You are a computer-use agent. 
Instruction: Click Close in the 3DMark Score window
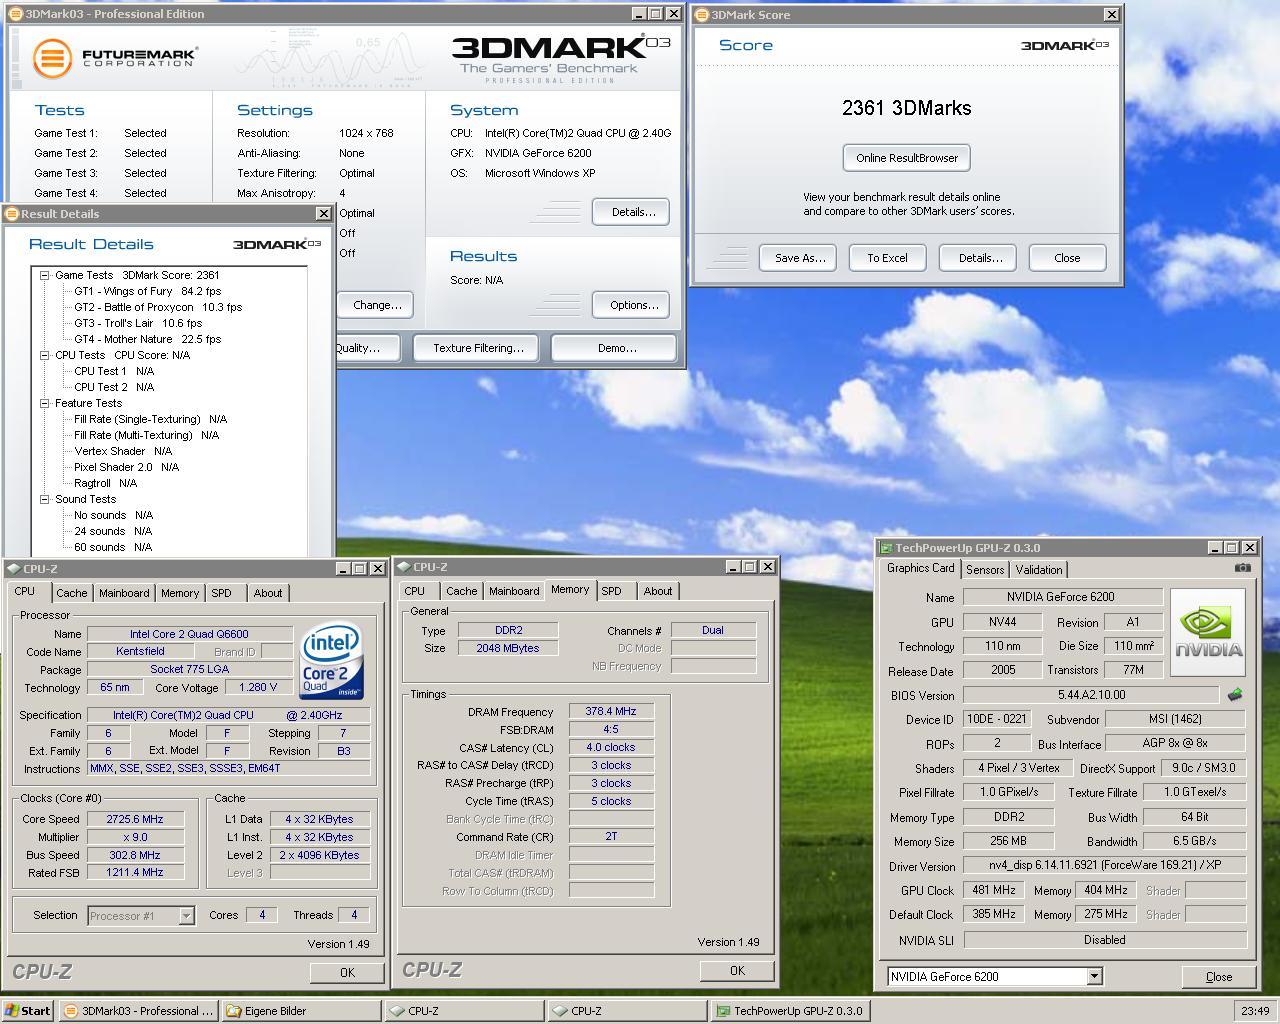click(x=1067, y=258)
